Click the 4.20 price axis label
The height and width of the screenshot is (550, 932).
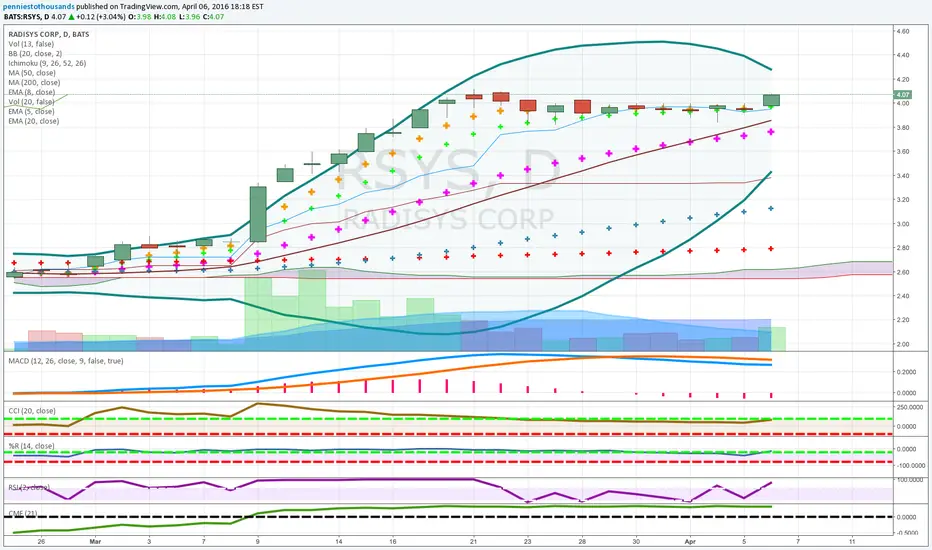point(902,79)
